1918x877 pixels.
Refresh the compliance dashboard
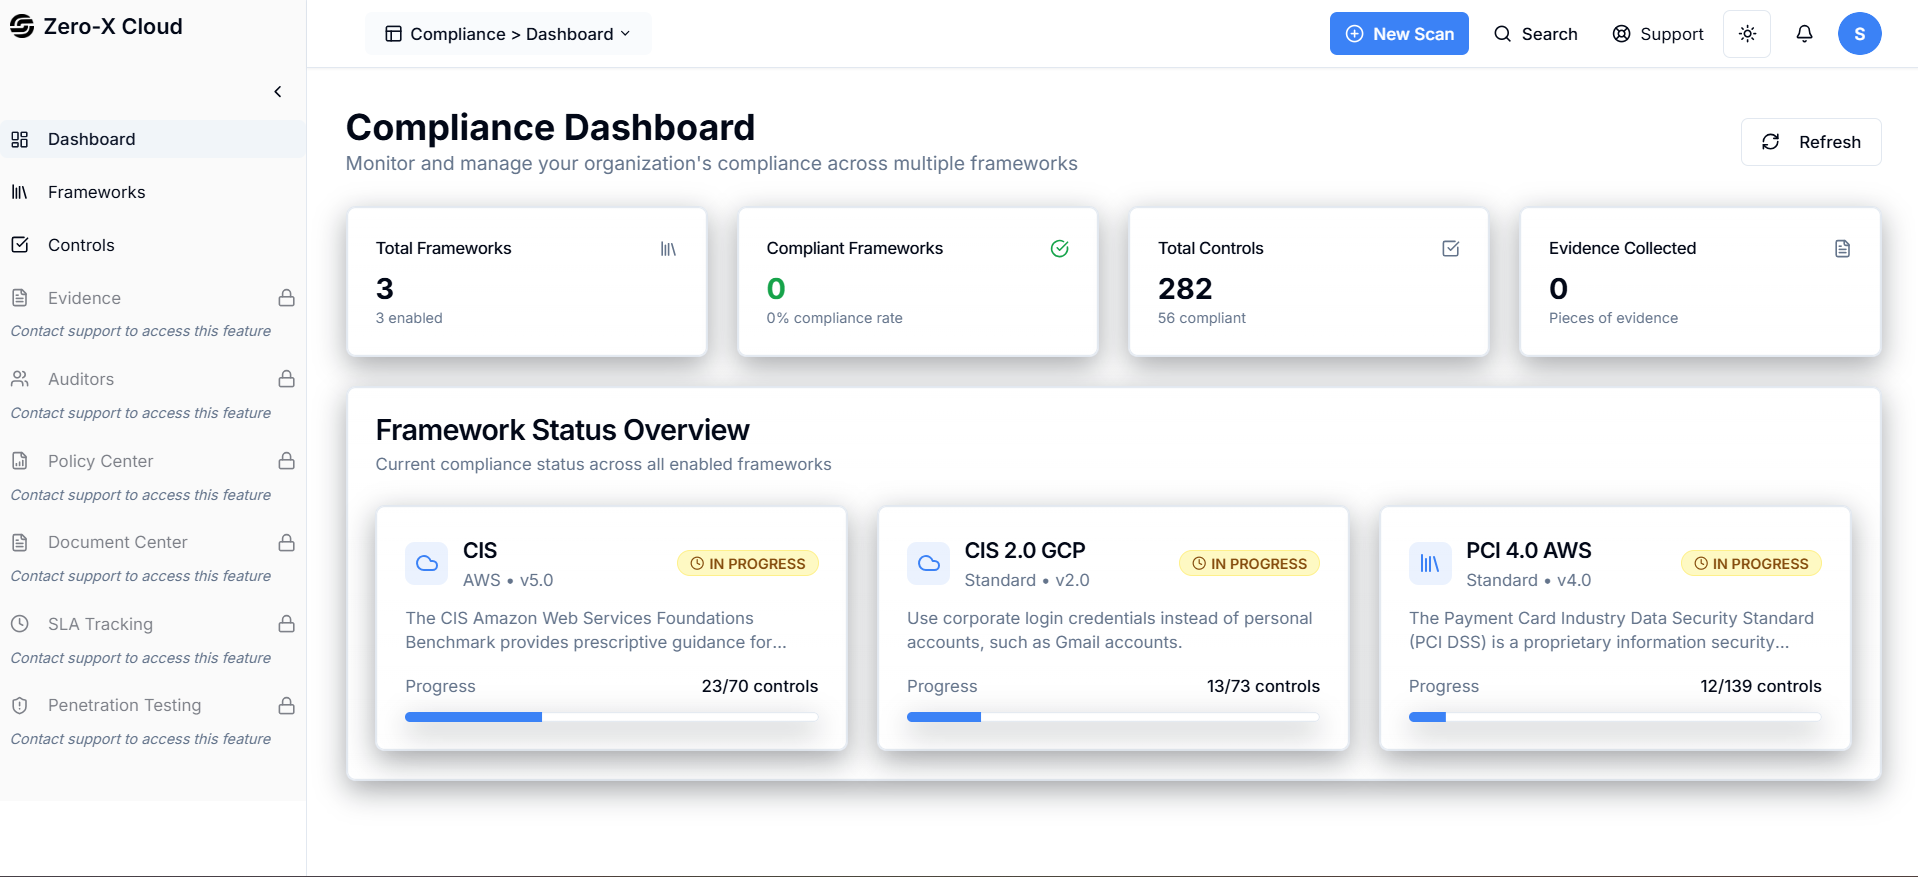[x=1811, y=142]
